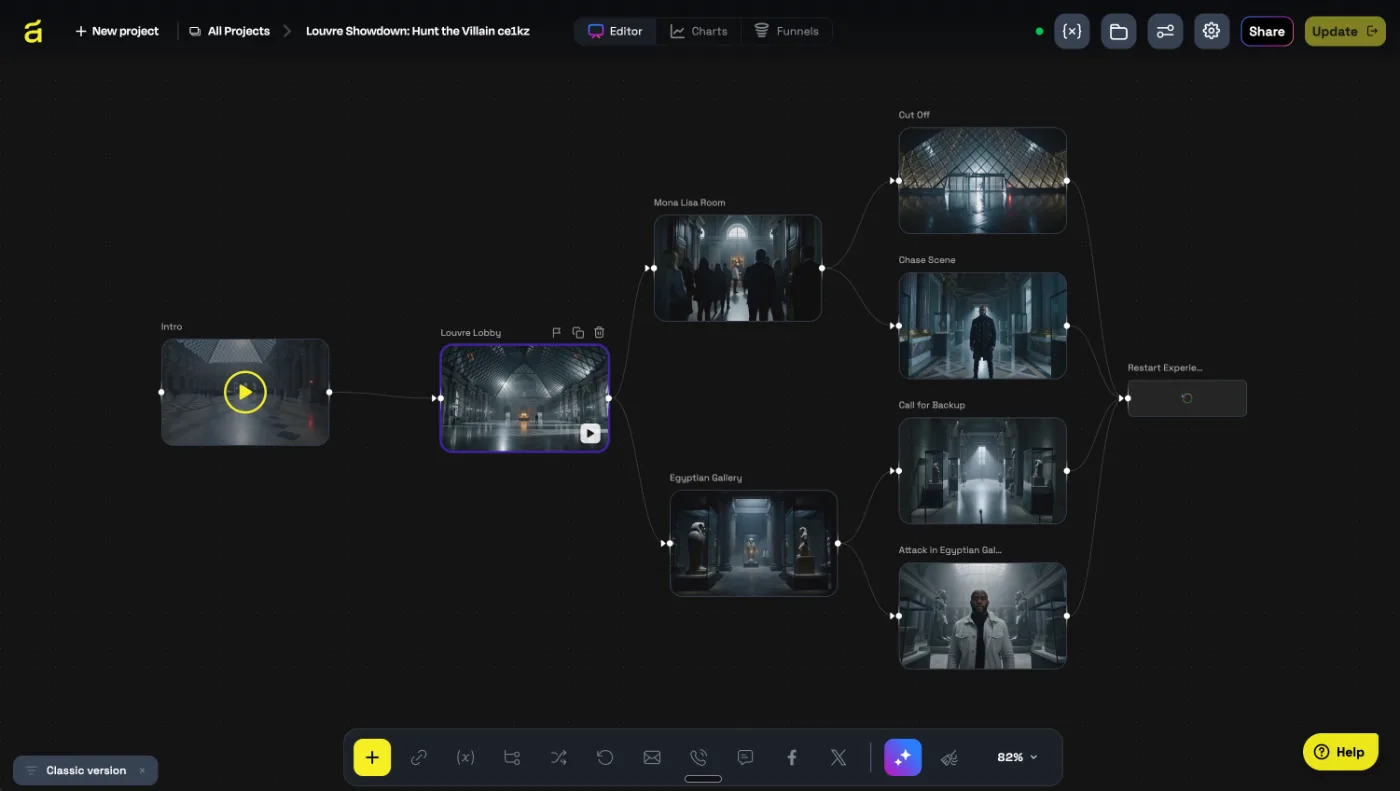
Task: Open project settings gear
Action: 1211,31
